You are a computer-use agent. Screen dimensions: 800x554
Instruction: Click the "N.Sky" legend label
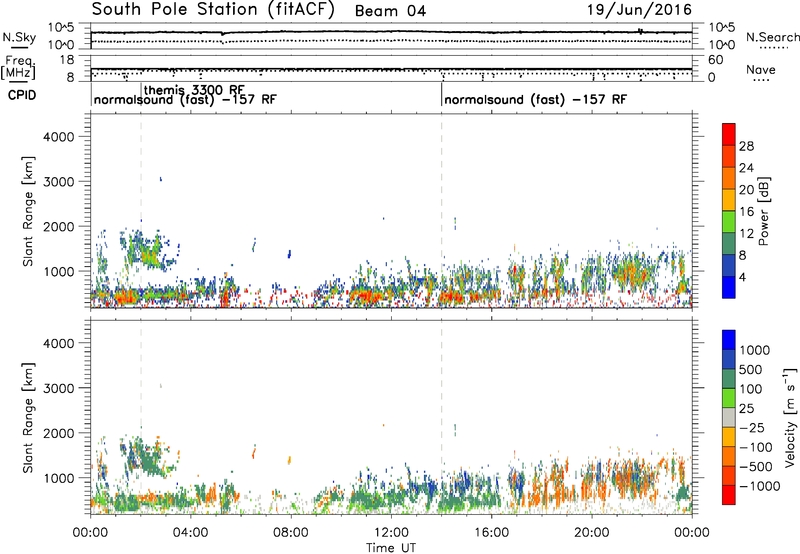19,37
